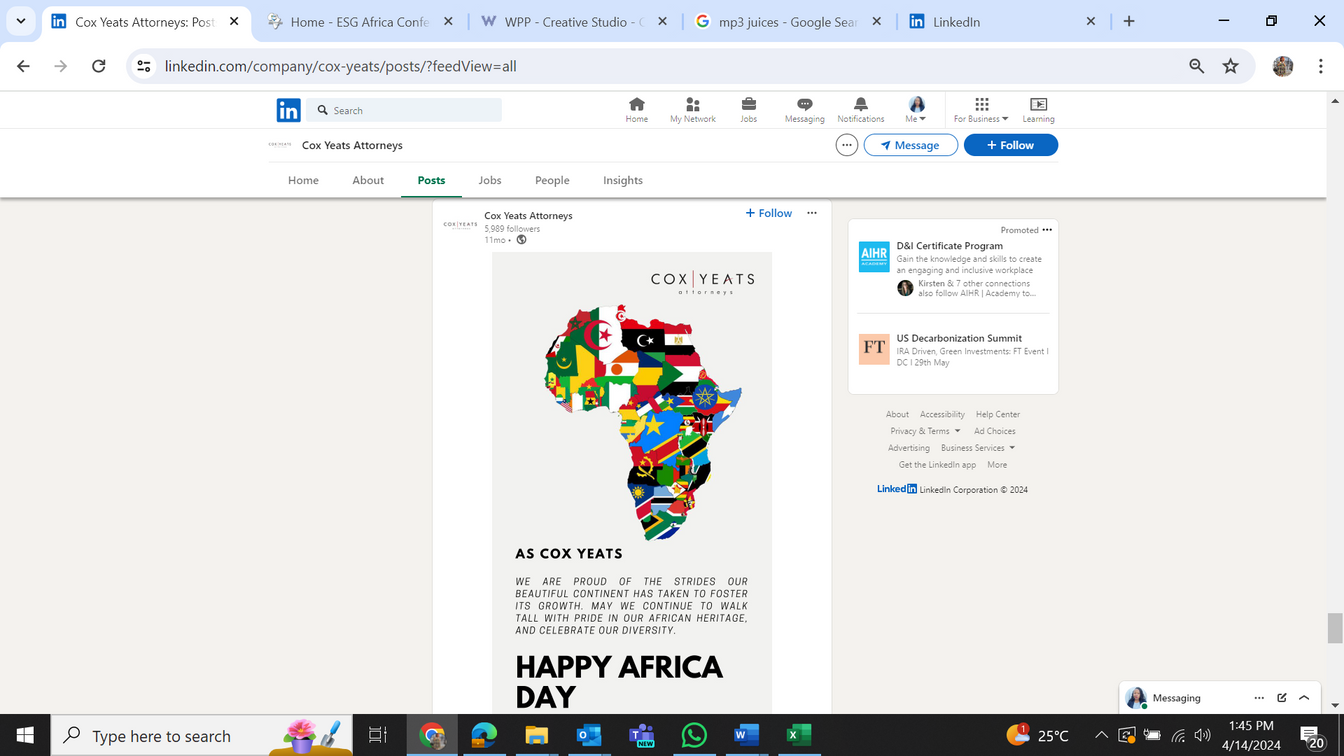Click the page vertical scrollbar thumb
The height and width of the screenshot is (756, 1344).
click(1335, 628)
